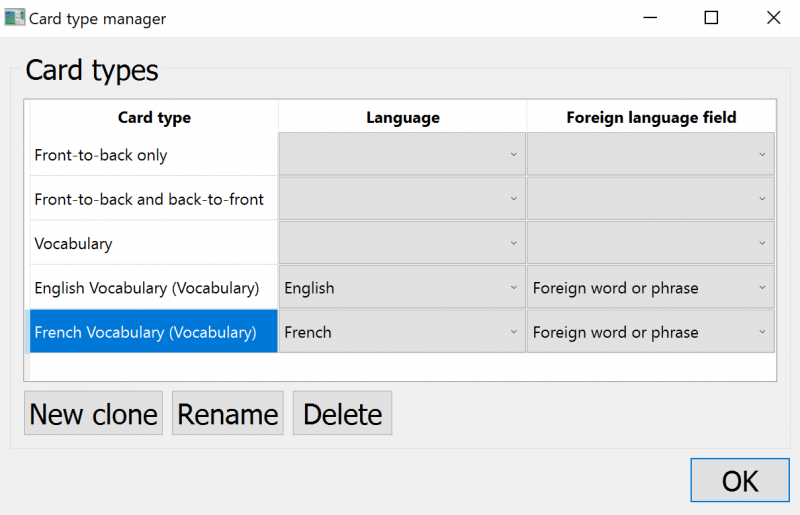Open Foreign language field dropdown for Front-to-back only
Viewport: 800px width, 515px height.
point(651,154)
